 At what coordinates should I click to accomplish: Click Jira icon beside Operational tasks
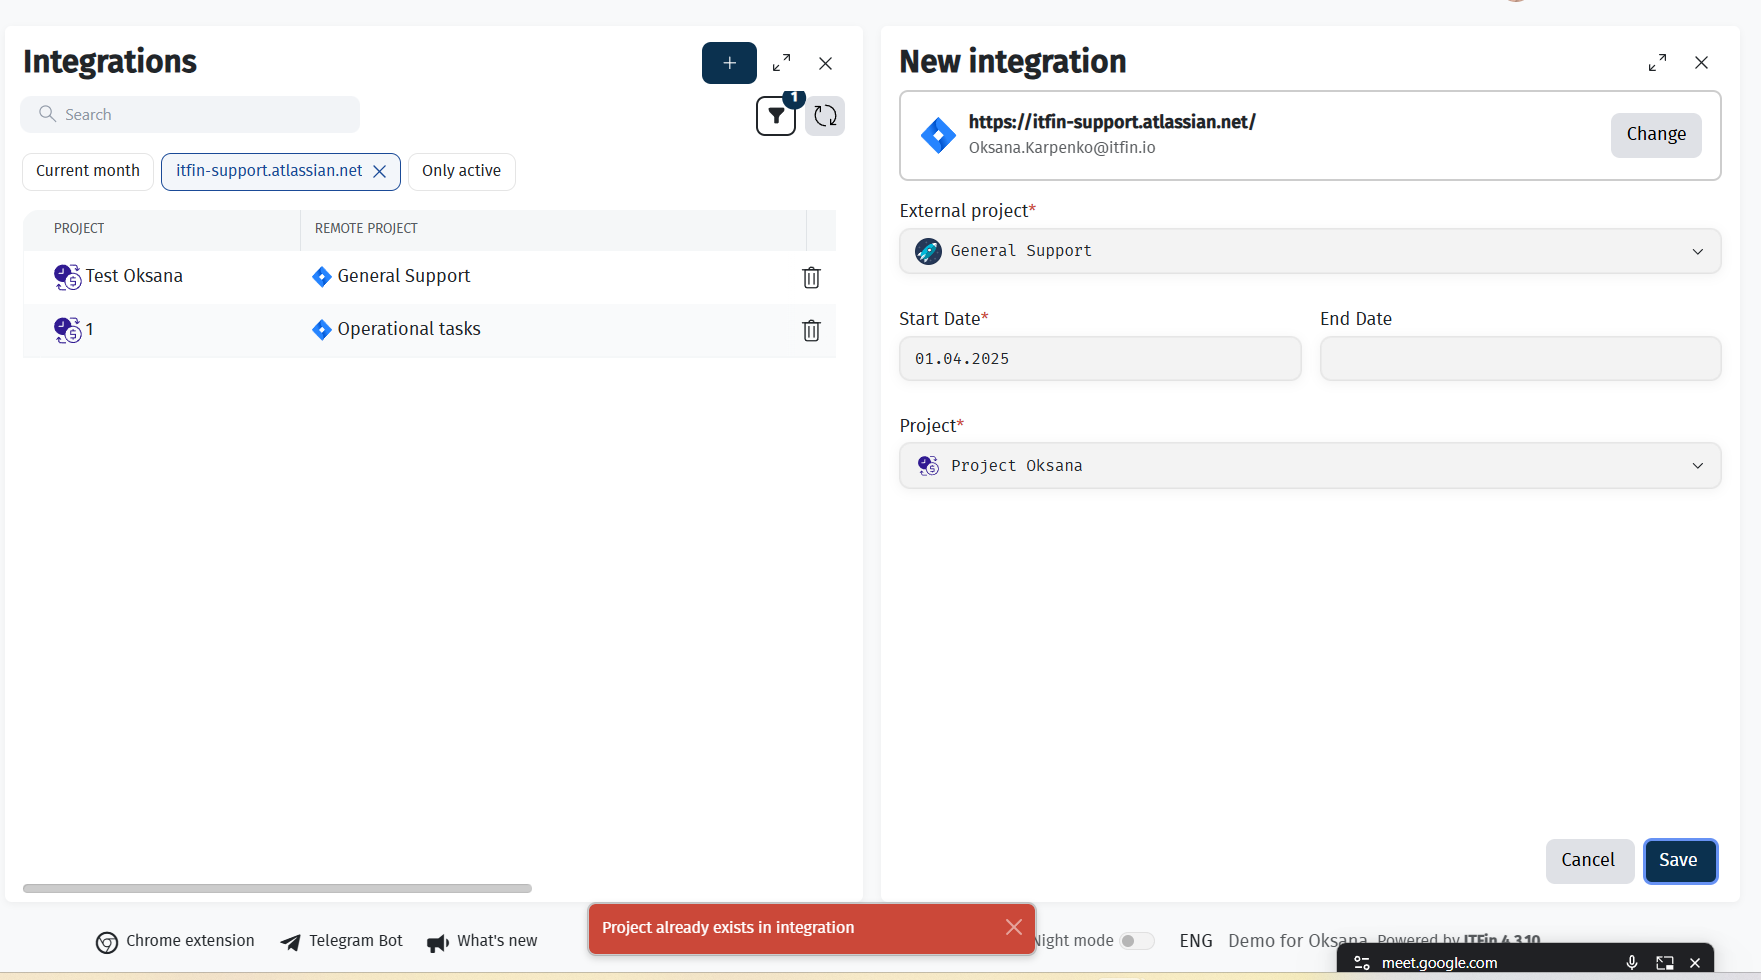pyautogui.click(x=321, y=330)
